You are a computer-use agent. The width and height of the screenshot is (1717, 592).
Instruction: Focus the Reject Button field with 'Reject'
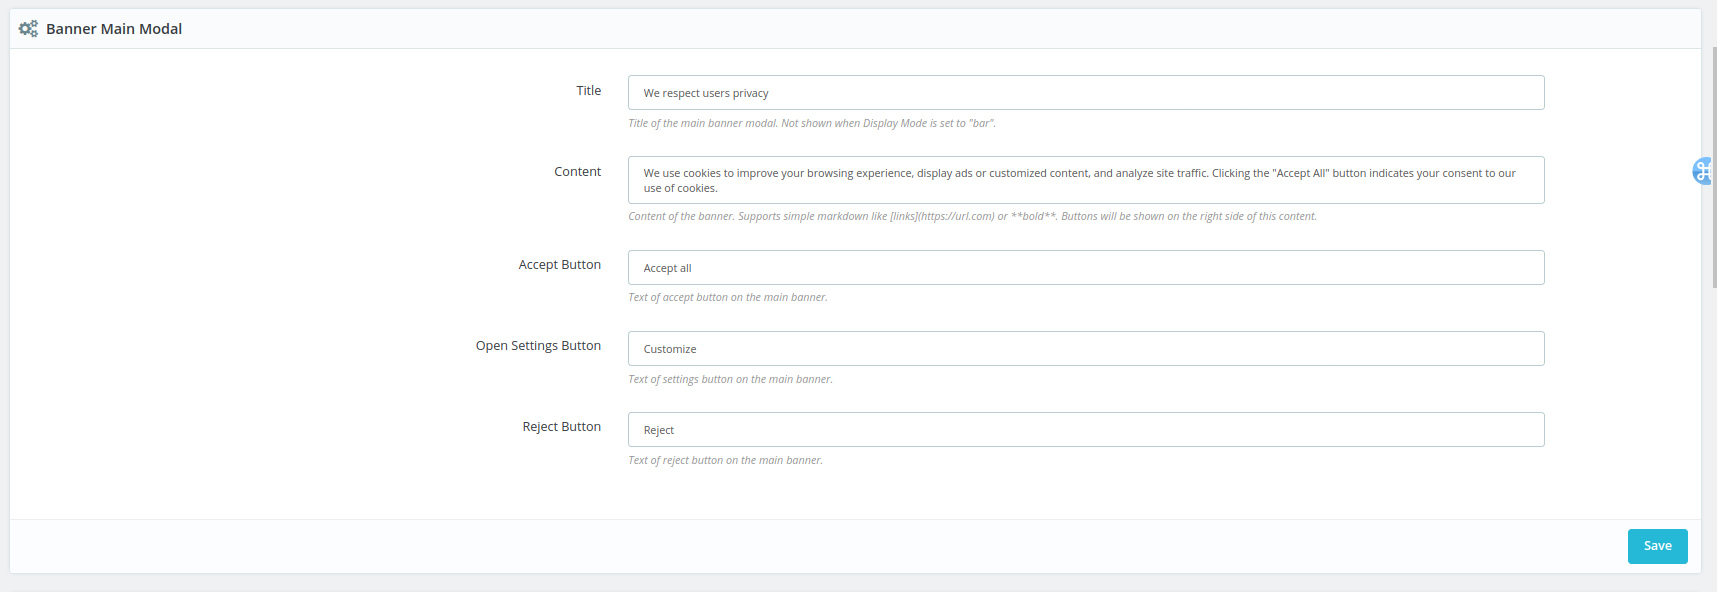pyautogui.click(x=1085, y=430)
